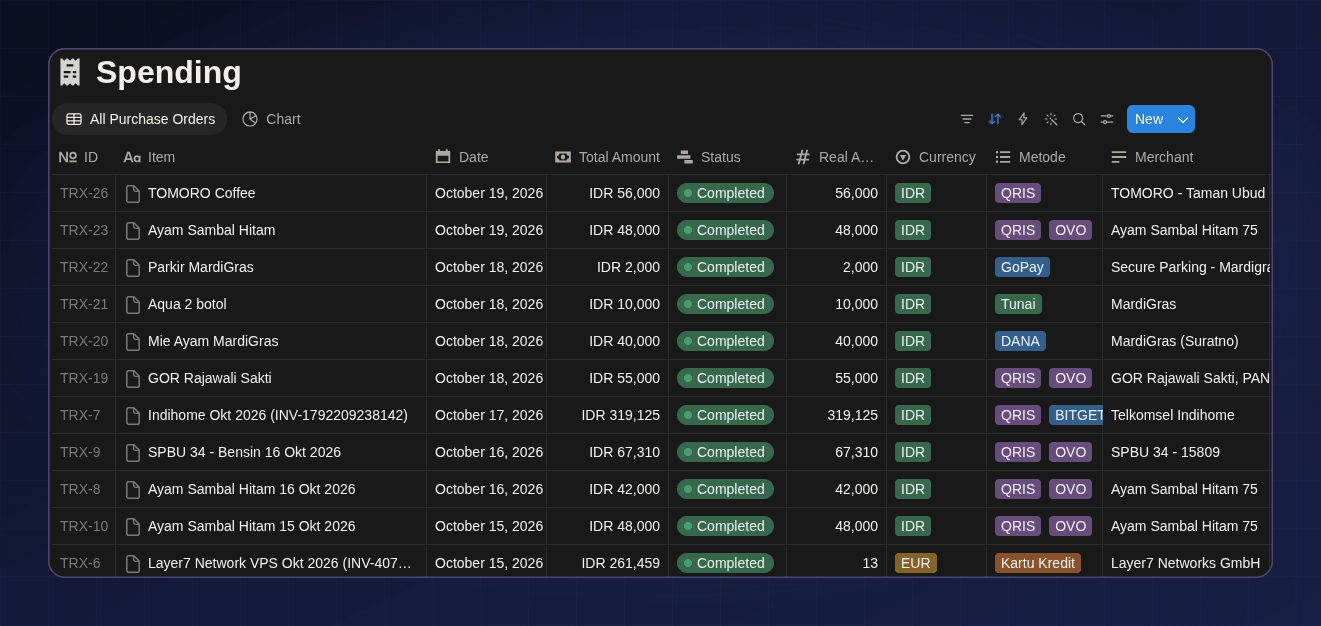Switch to All Purchase Orders tab
Image resolution: width=1321 pixels, height=626 pixels.
(x=140, y=119)
